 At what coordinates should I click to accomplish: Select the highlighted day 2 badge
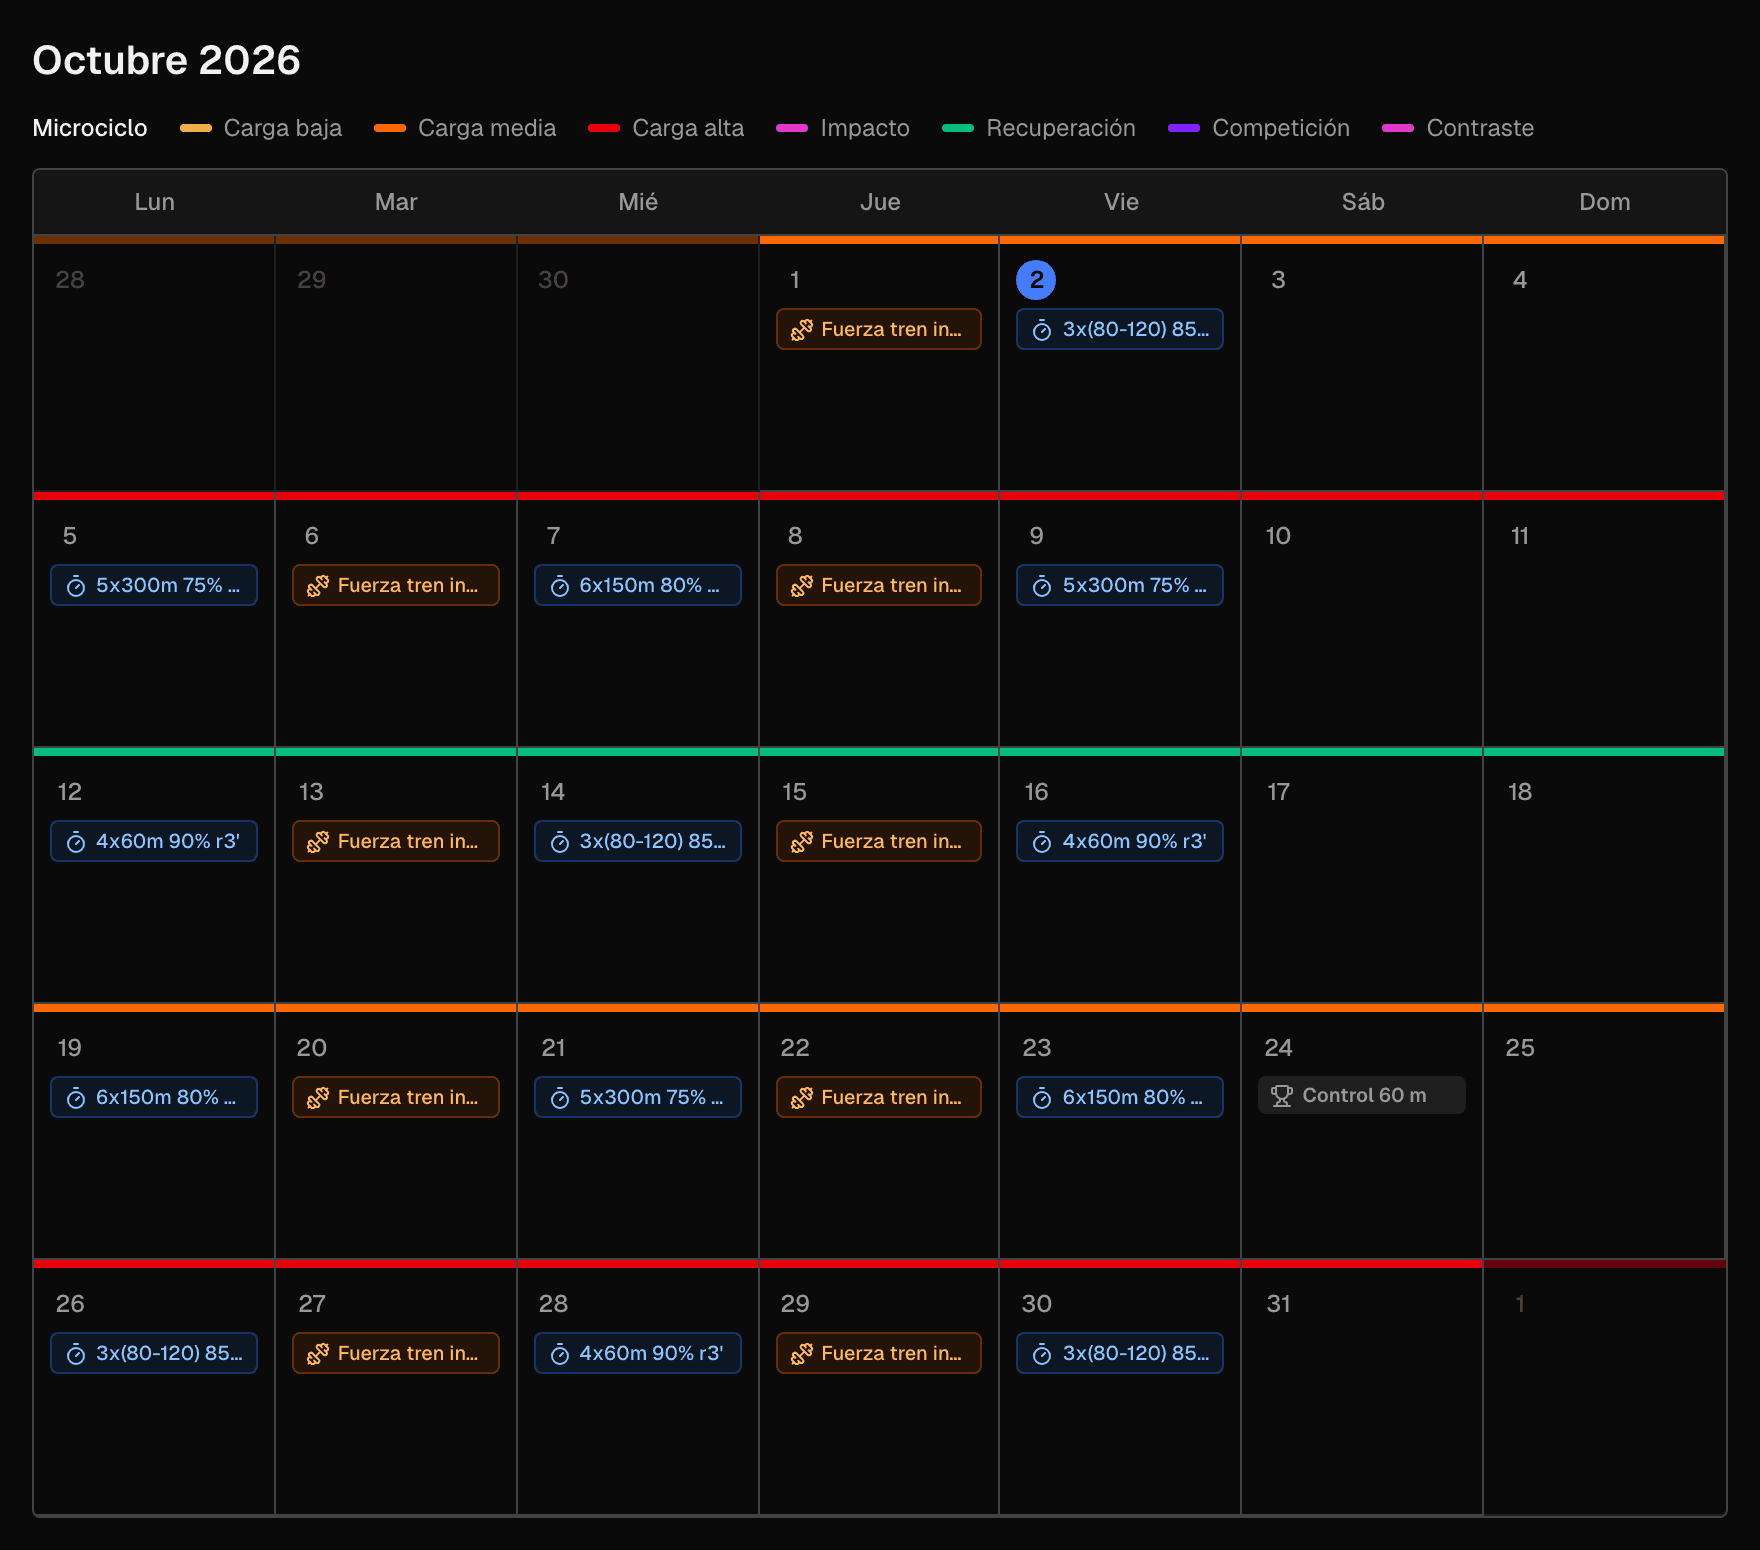coord(1036,280)
